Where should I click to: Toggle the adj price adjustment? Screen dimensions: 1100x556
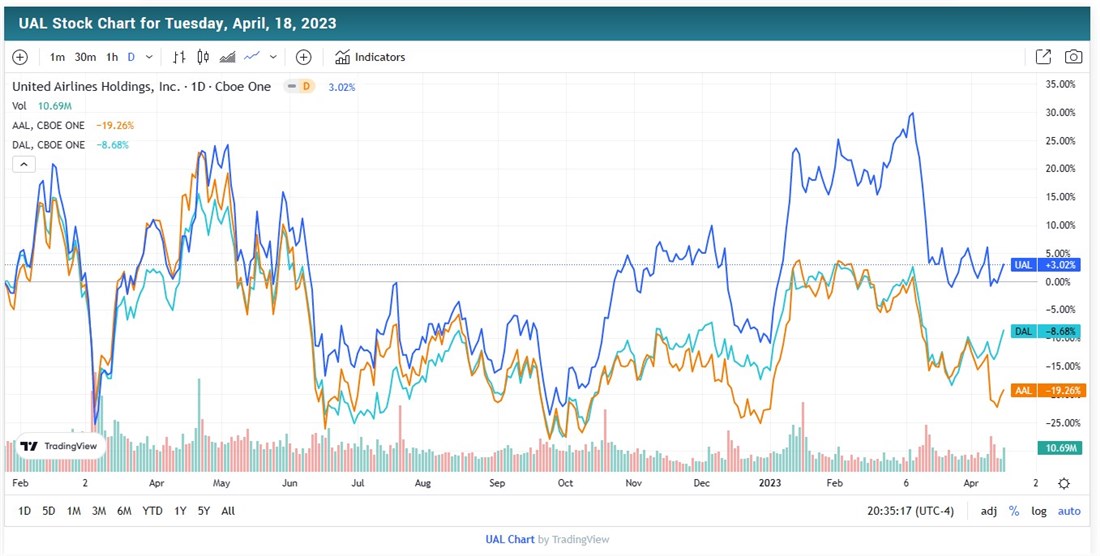(988, 511)
